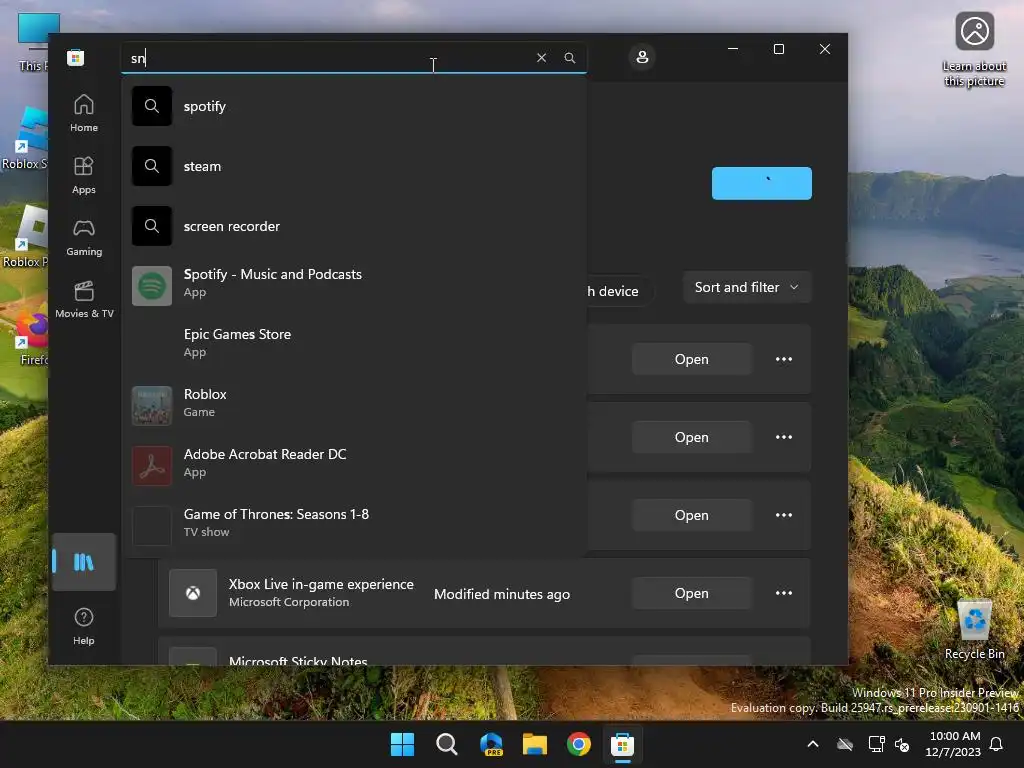Open the Library sidebar icon

(84, 562)
